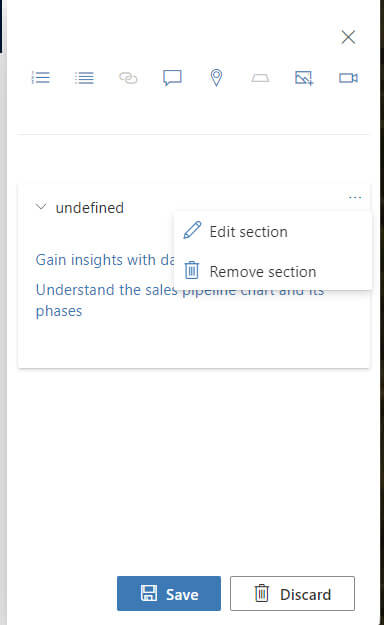This screenshot has width=384, height=625.
Task: Click the section ellipsis more options
Action: point(354,197)
